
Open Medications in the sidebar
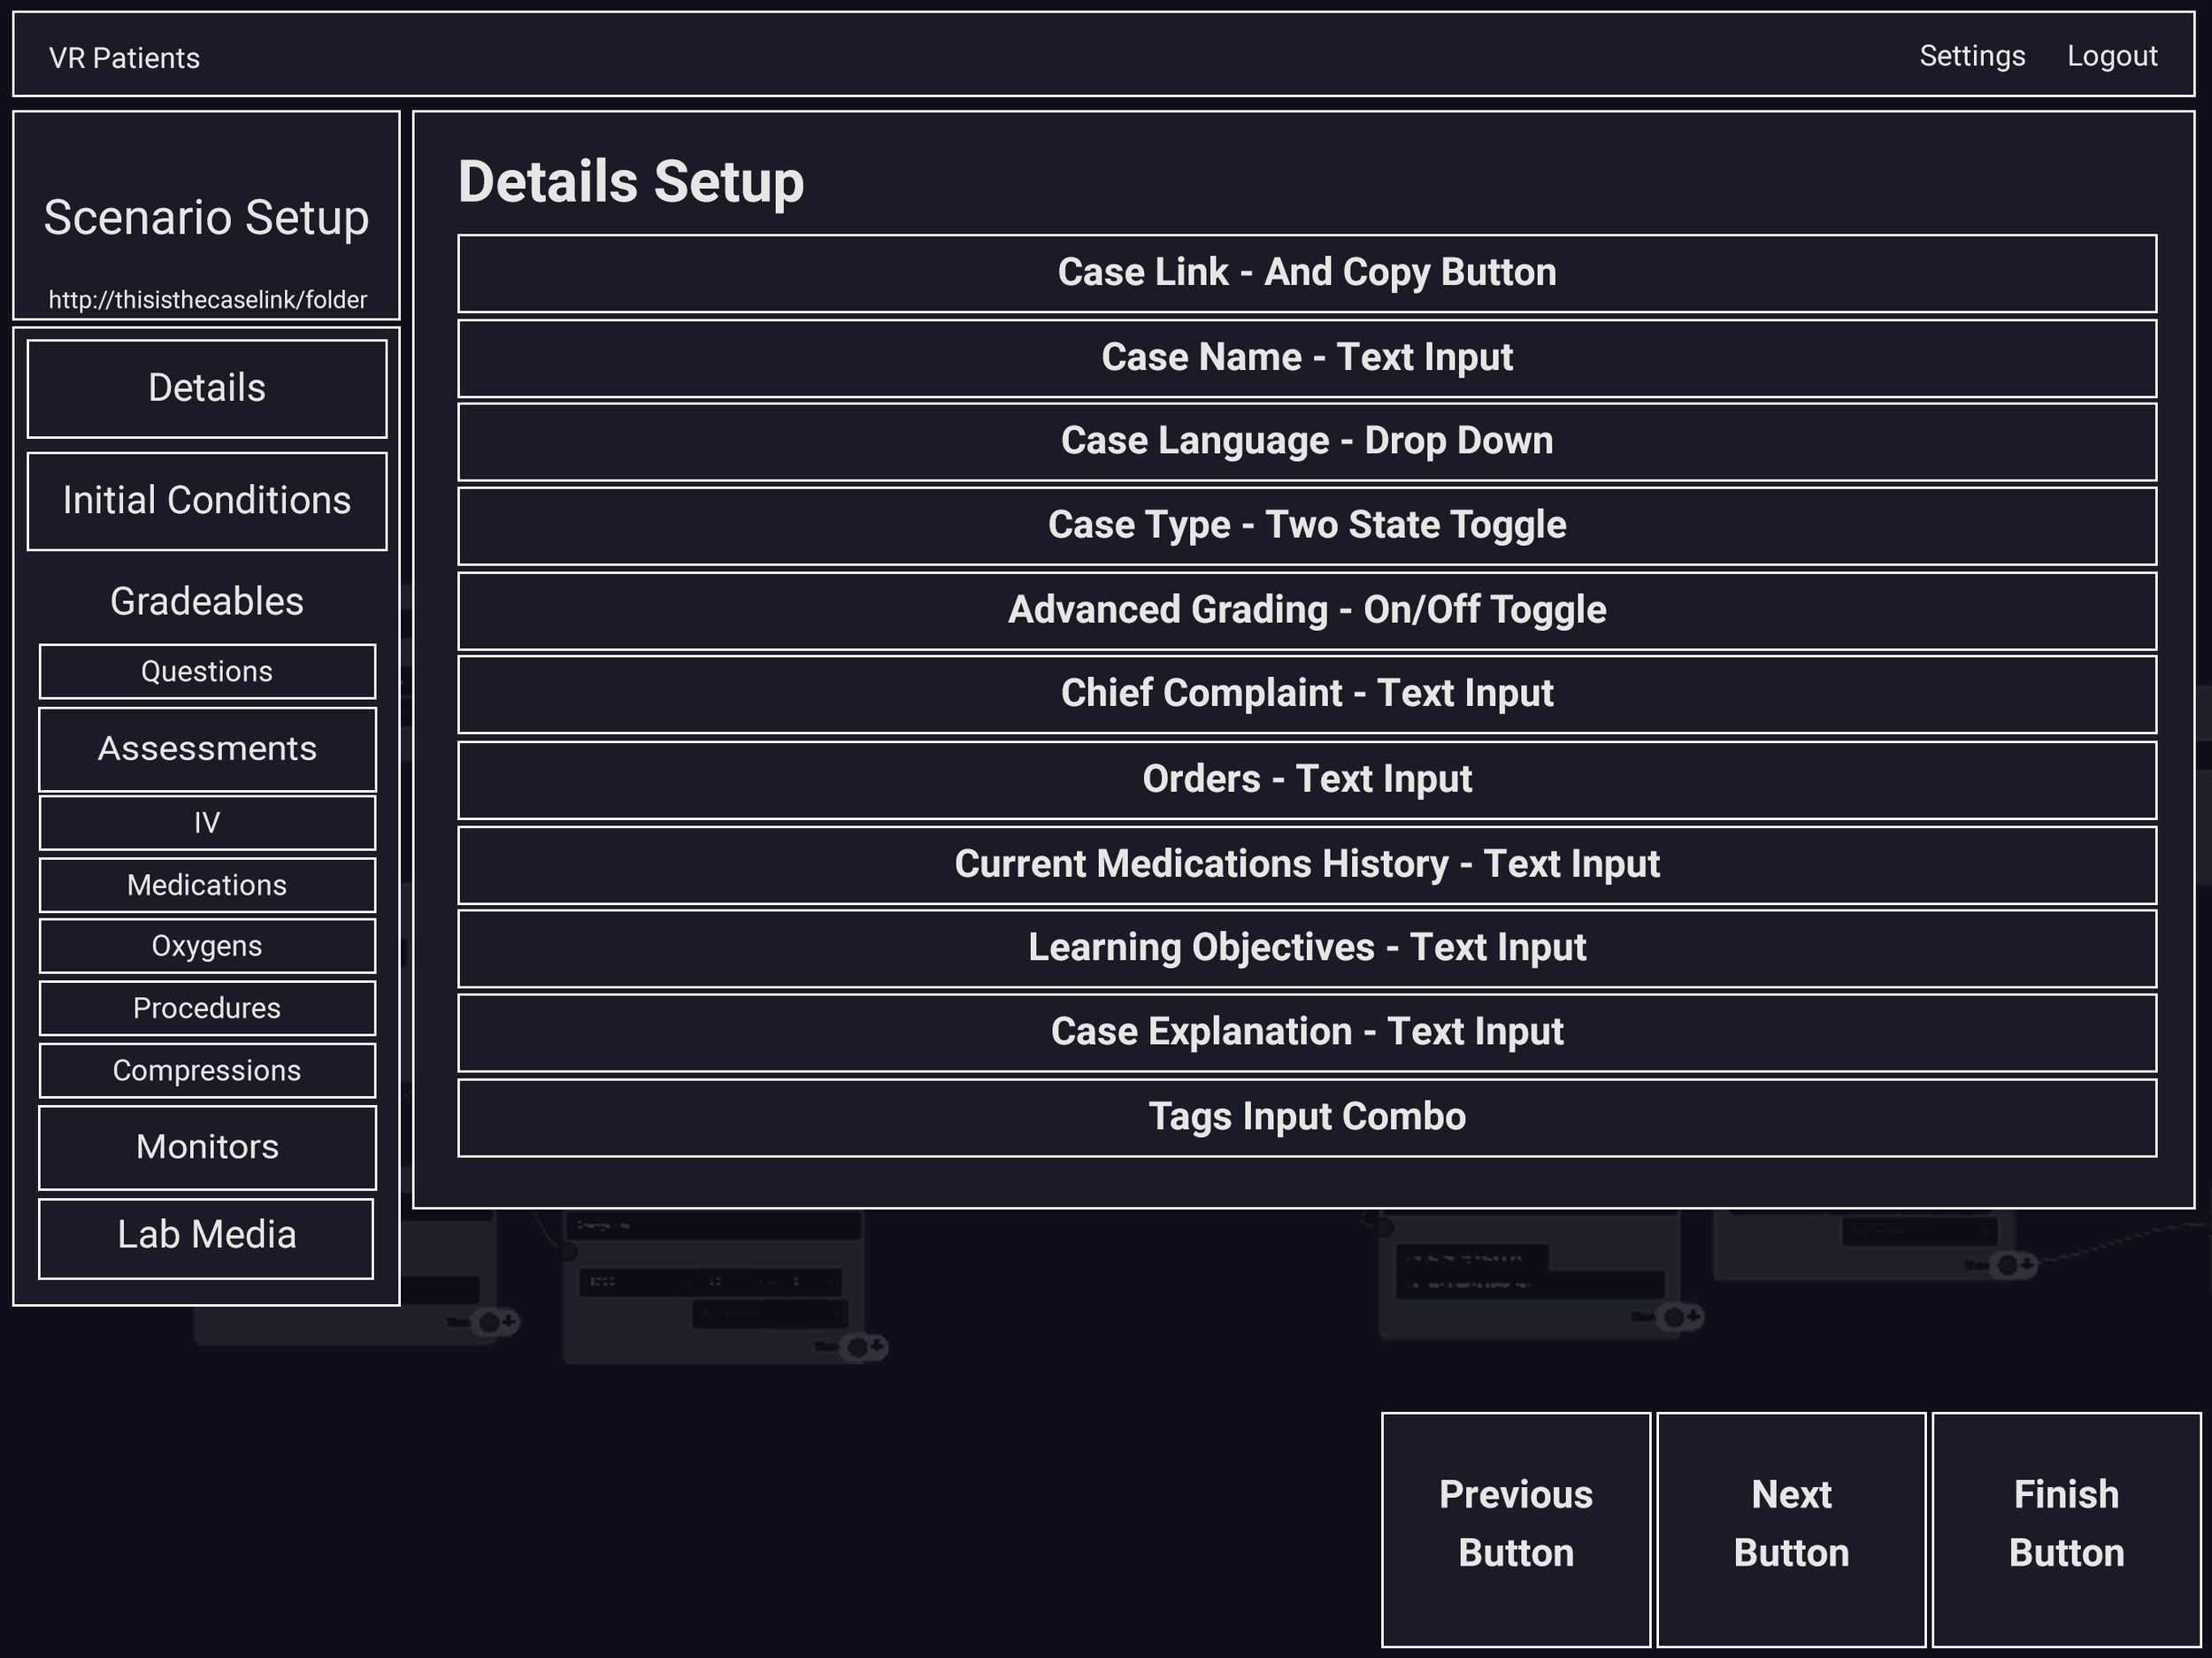207,885
